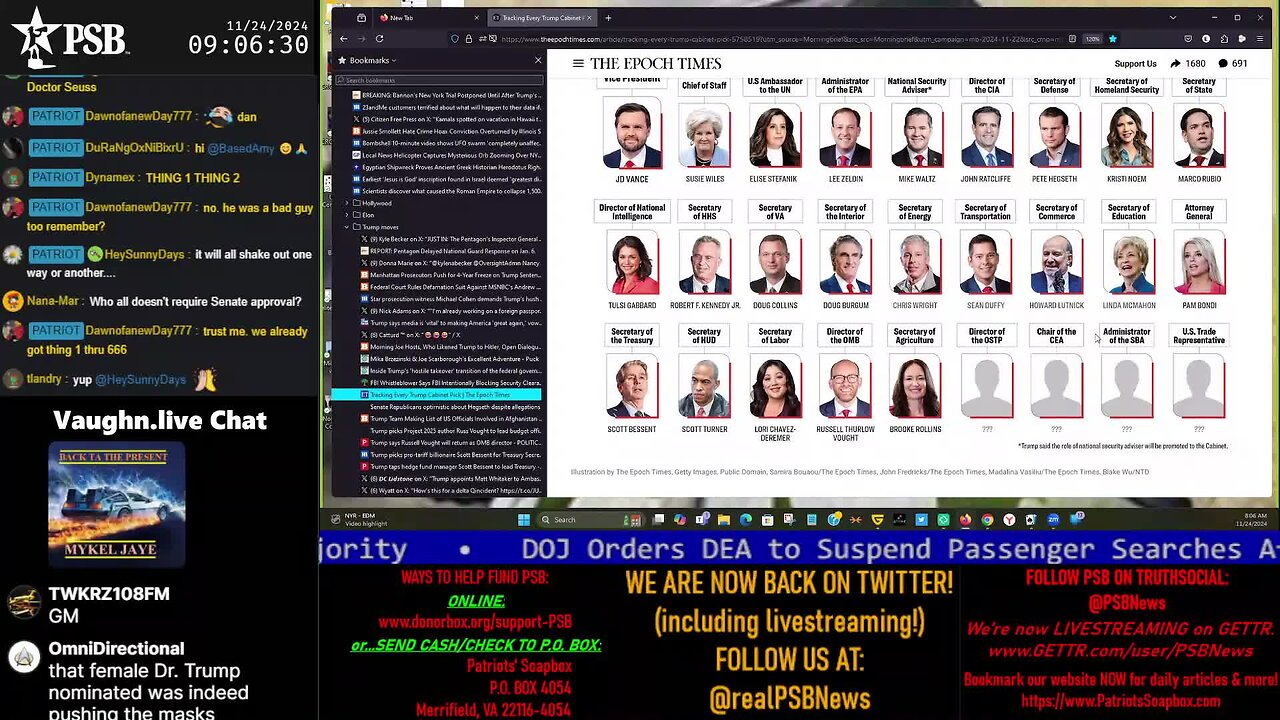Viewport: 1280px width, 720px height.
Task: Click the 120% zoom indicator in address bar
Action: pyautogui.click(x=1092, y=39)
